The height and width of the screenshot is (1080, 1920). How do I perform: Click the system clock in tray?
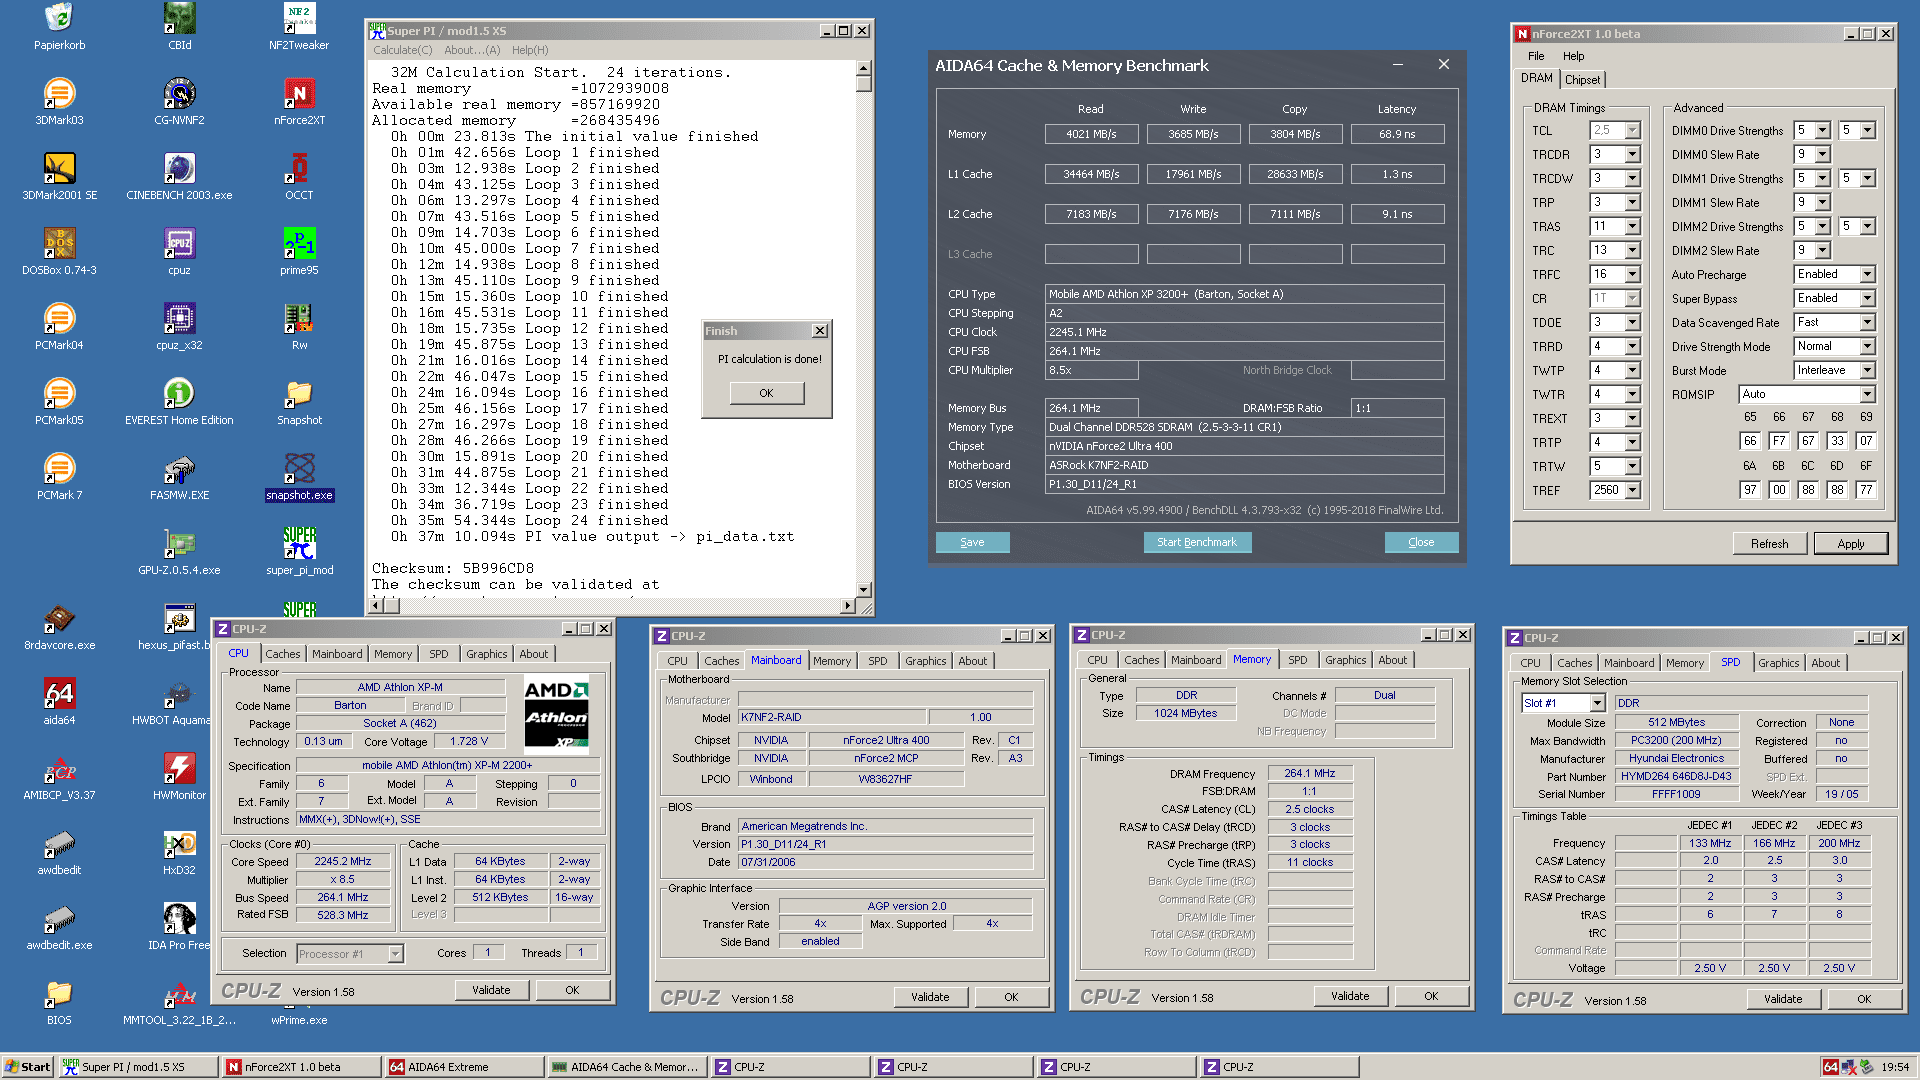pos(1895,1067)
